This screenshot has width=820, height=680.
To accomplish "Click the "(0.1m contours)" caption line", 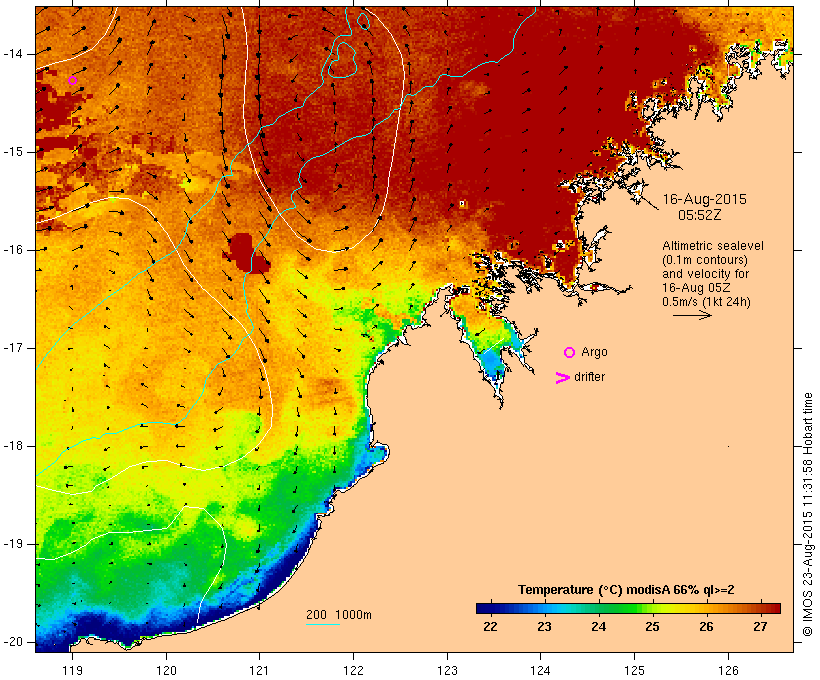I will coord(705,260).
